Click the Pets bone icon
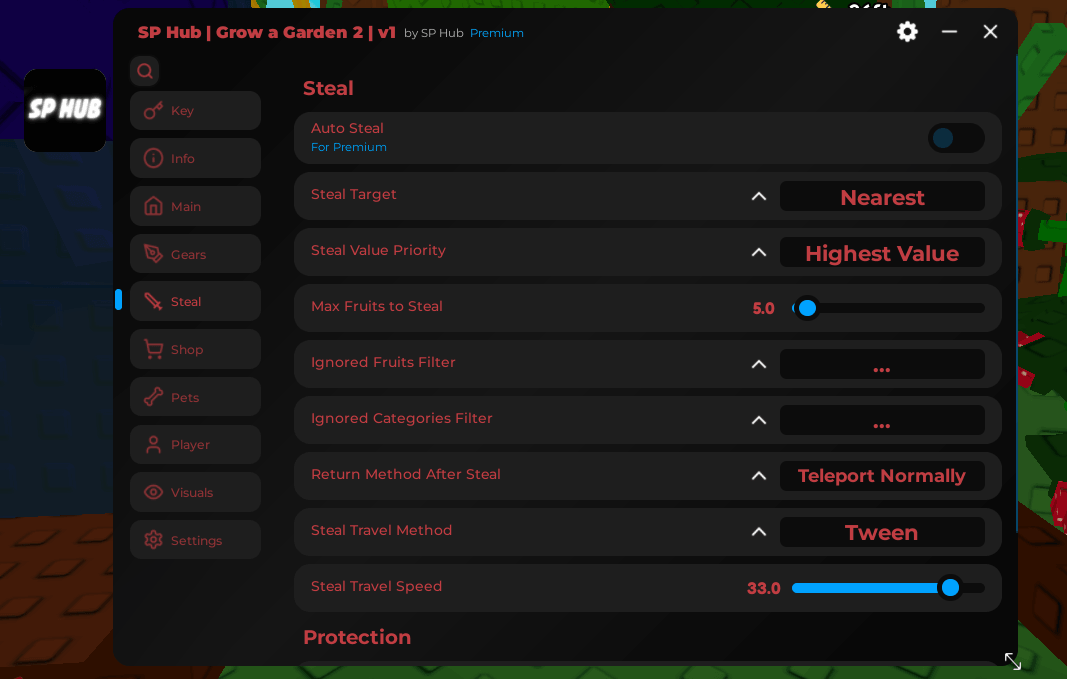The width and height of the screenshot is (1067, 679). pyautogui.click(x=153, y=397)
